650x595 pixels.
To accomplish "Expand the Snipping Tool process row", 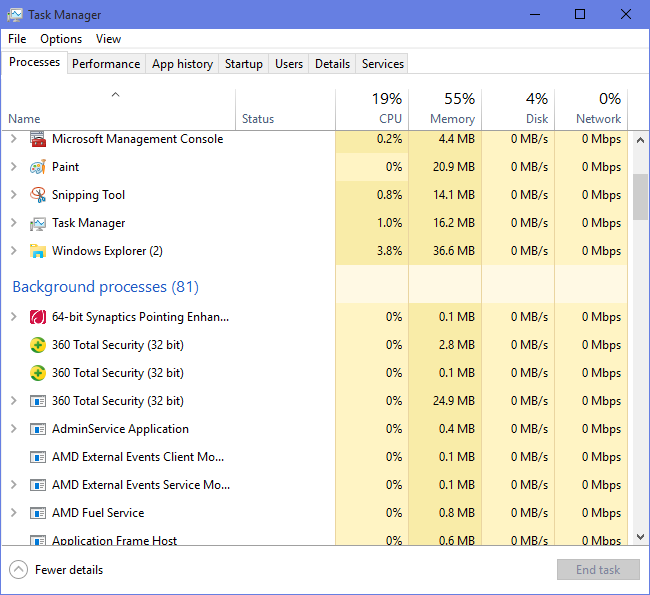I will (x=13, y=195).
